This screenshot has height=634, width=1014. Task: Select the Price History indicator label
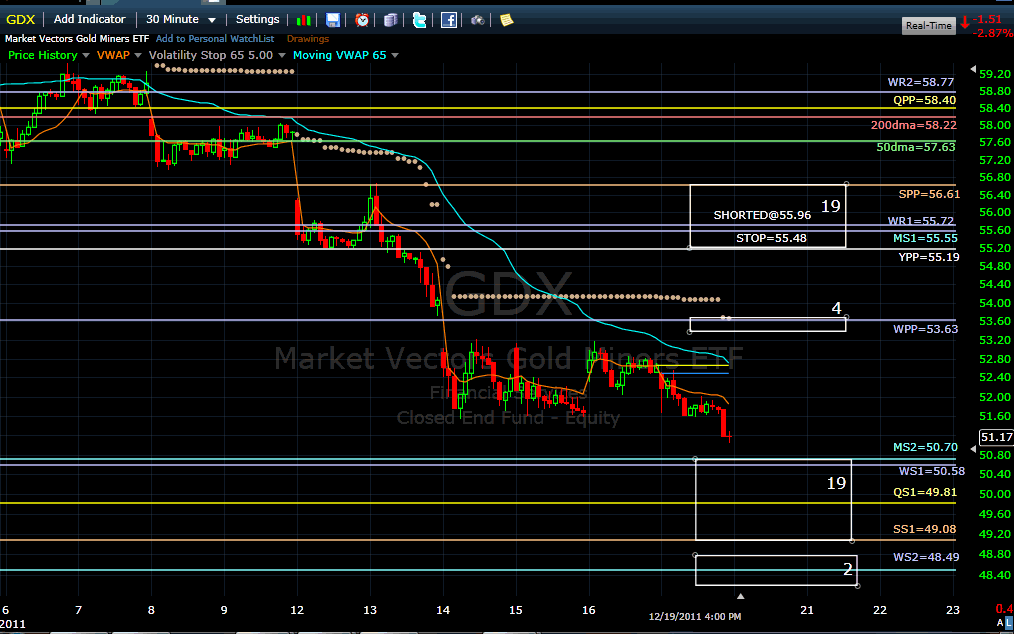(x=42, y=55)
